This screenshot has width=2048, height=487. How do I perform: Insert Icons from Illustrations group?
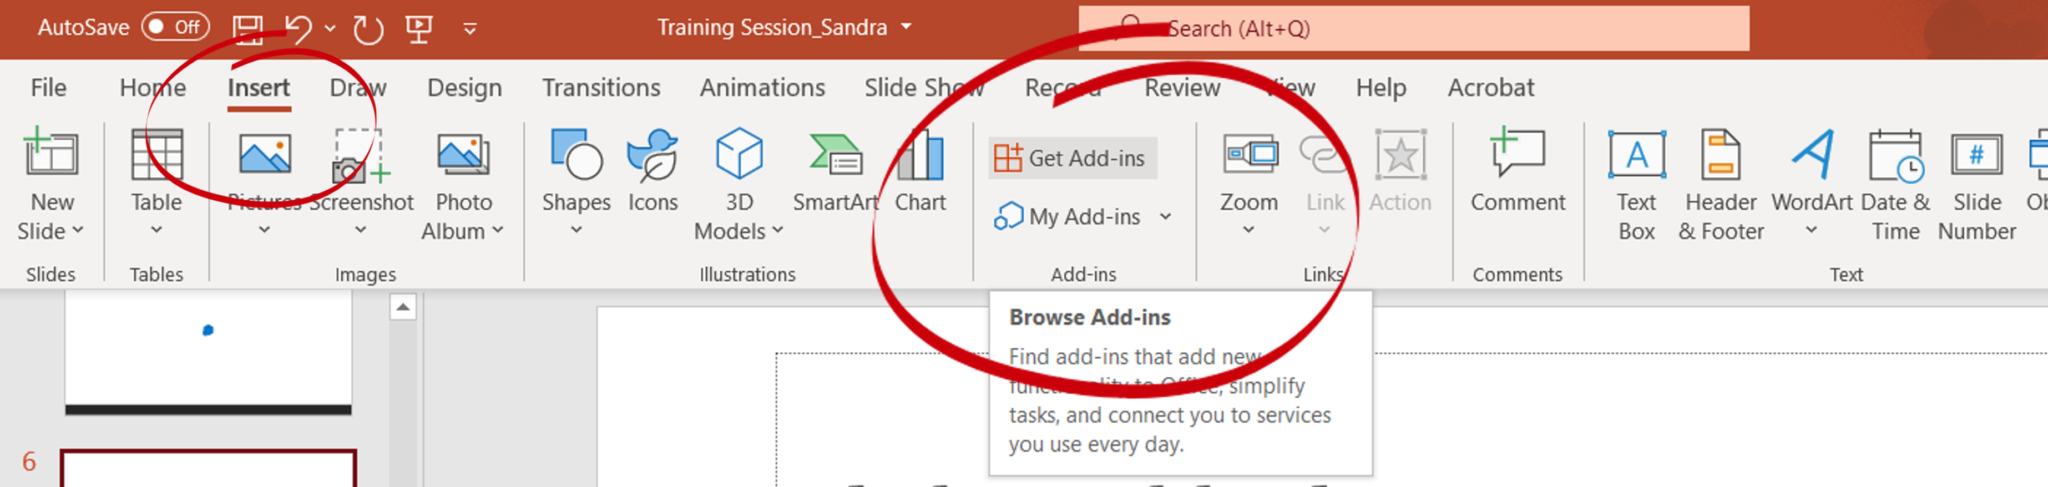(653, 170)
